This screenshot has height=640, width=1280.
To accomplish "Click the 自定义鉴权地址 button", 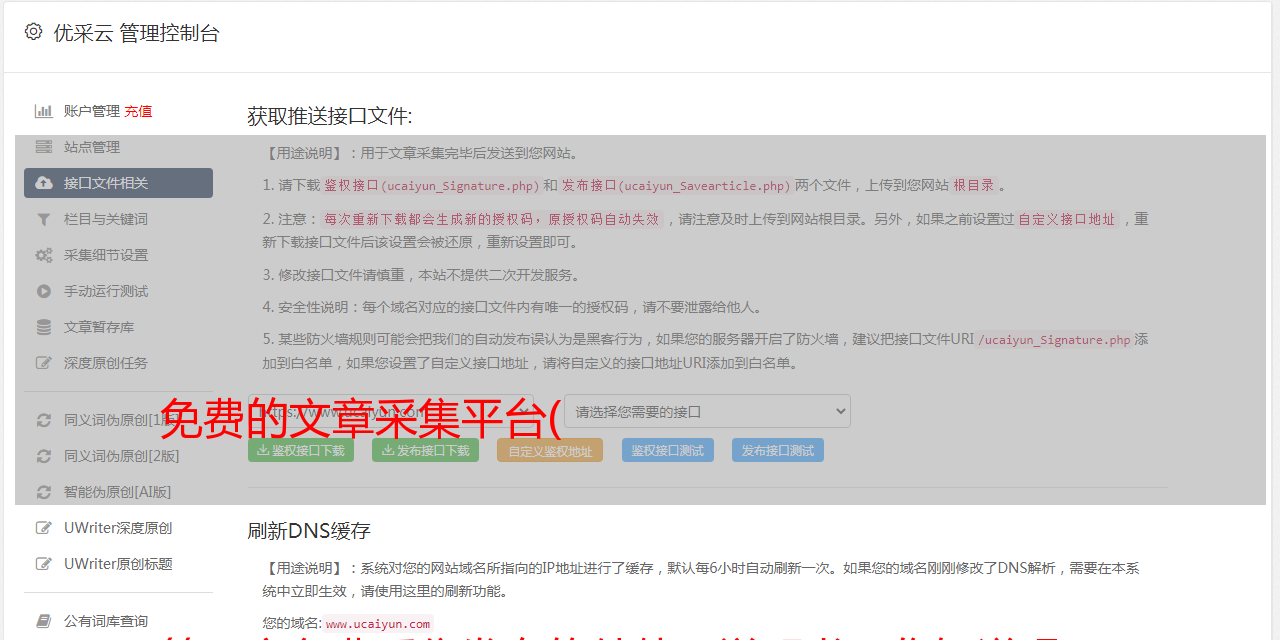I will pos(550,450).
